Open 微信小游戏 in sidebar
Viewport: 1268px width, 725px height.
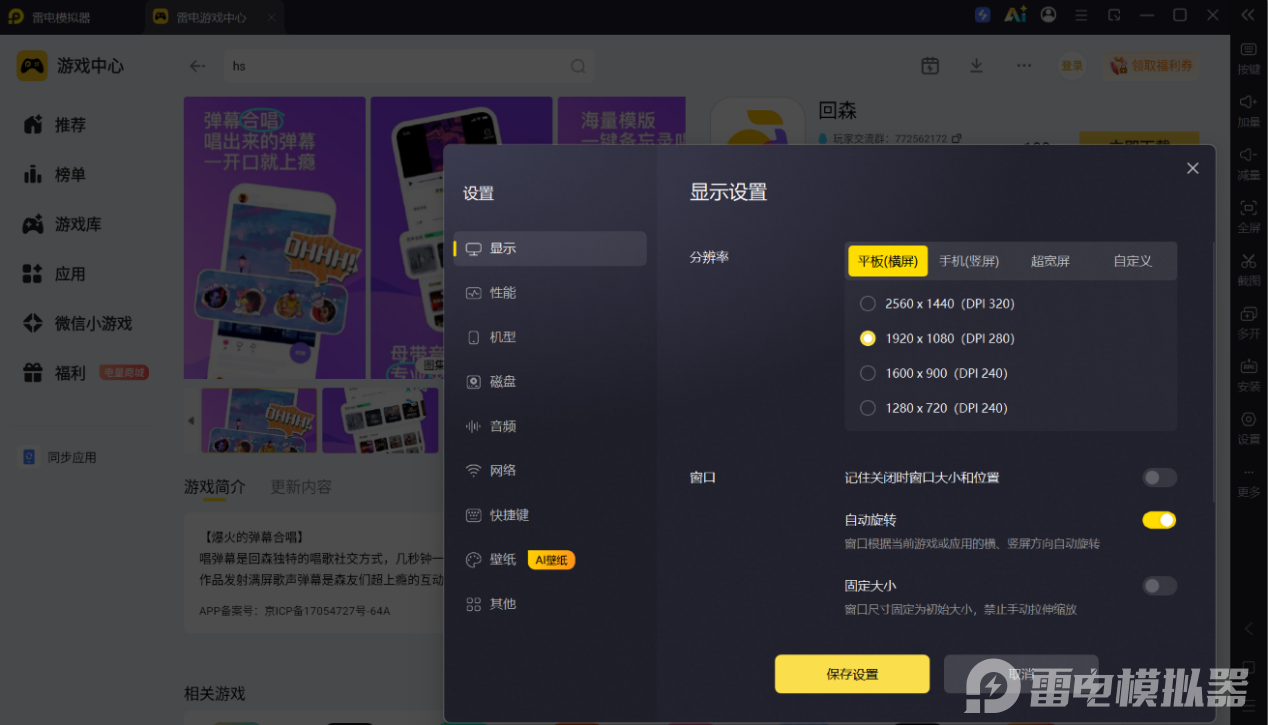point(80,324)
